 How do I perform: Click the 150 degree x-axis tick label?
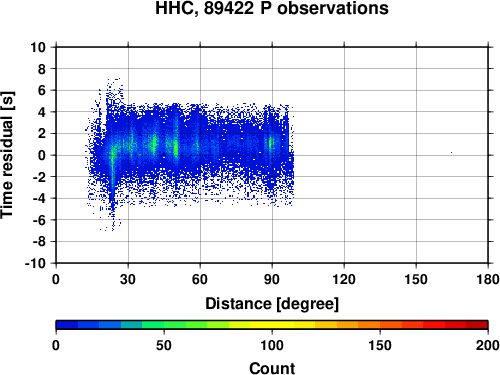coord(416,279)
